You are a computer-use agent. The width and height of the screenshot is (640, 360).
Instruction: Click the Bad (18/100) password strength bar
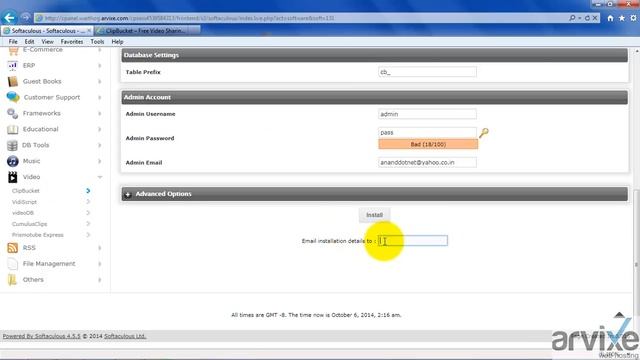click(428, 144)
